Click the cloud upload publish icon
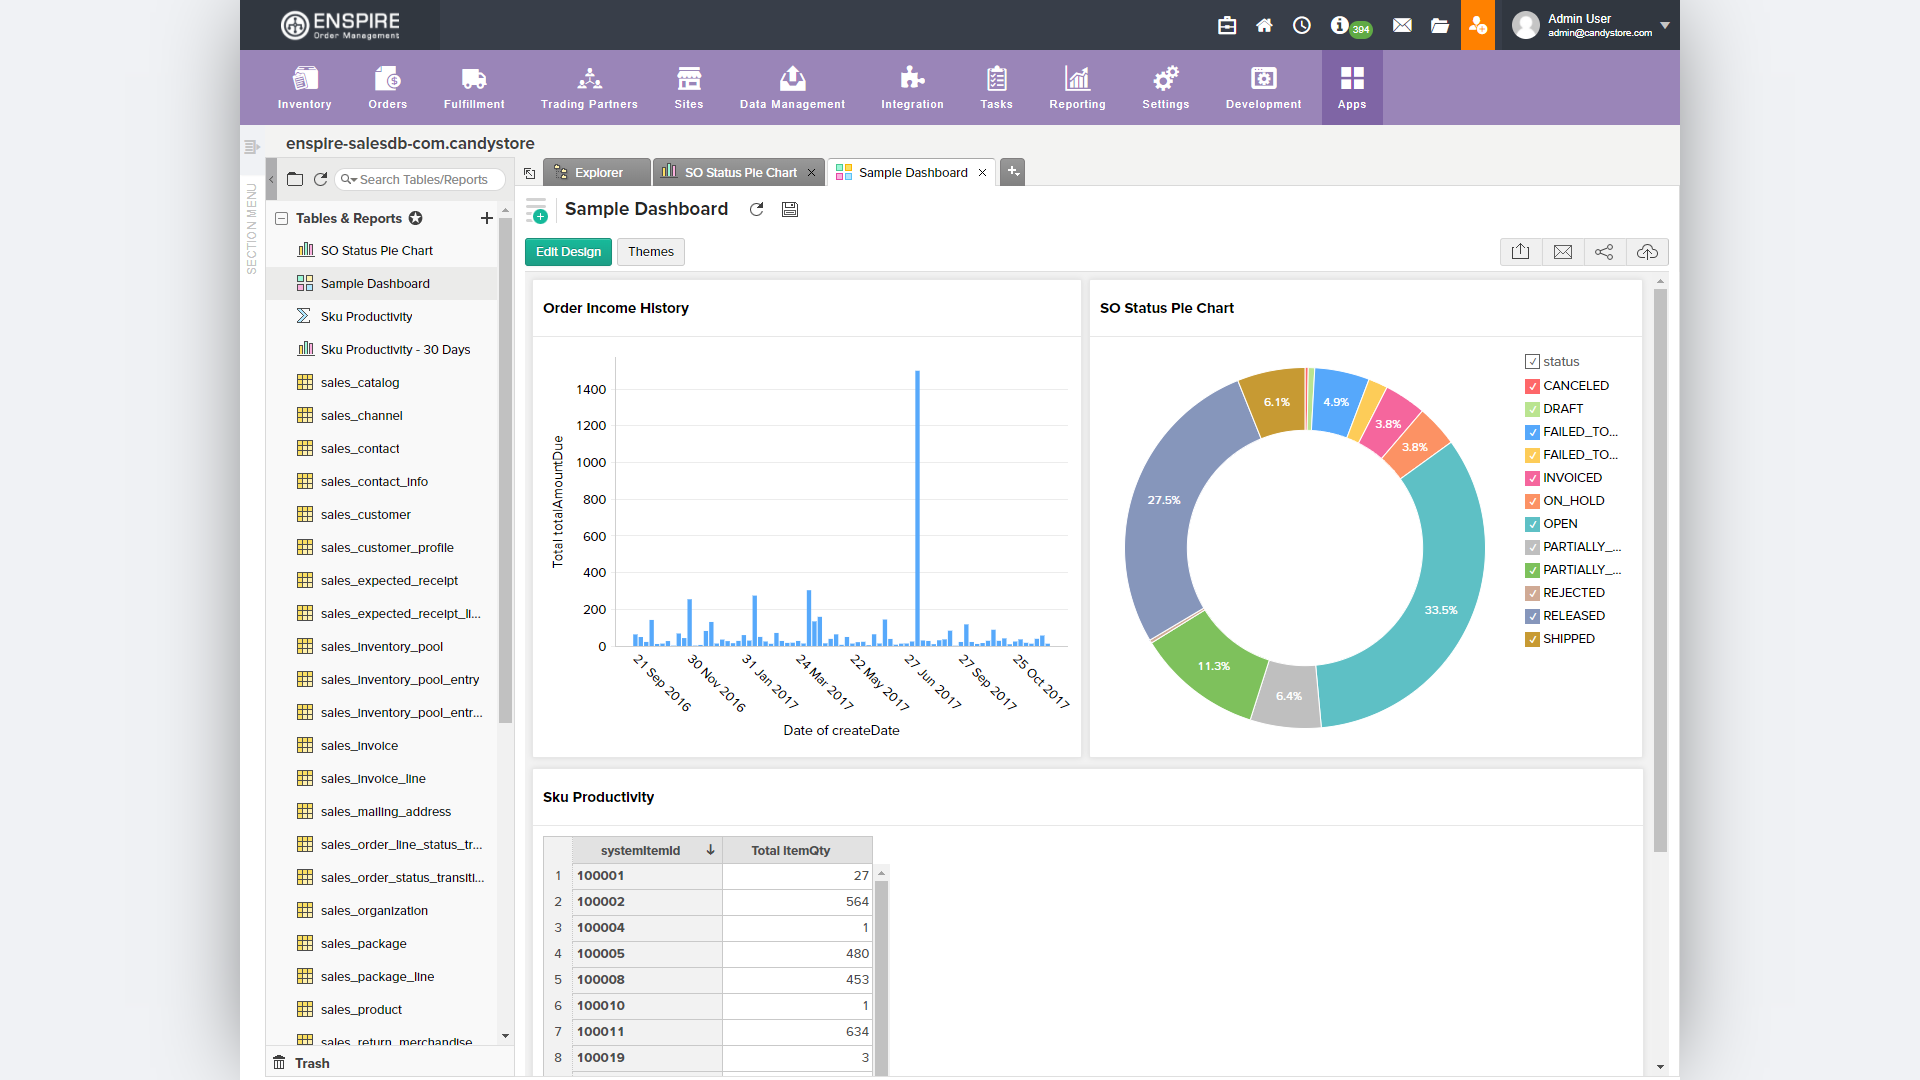This screenshot has height=1080, width=1920. (x=1647, y=252)
